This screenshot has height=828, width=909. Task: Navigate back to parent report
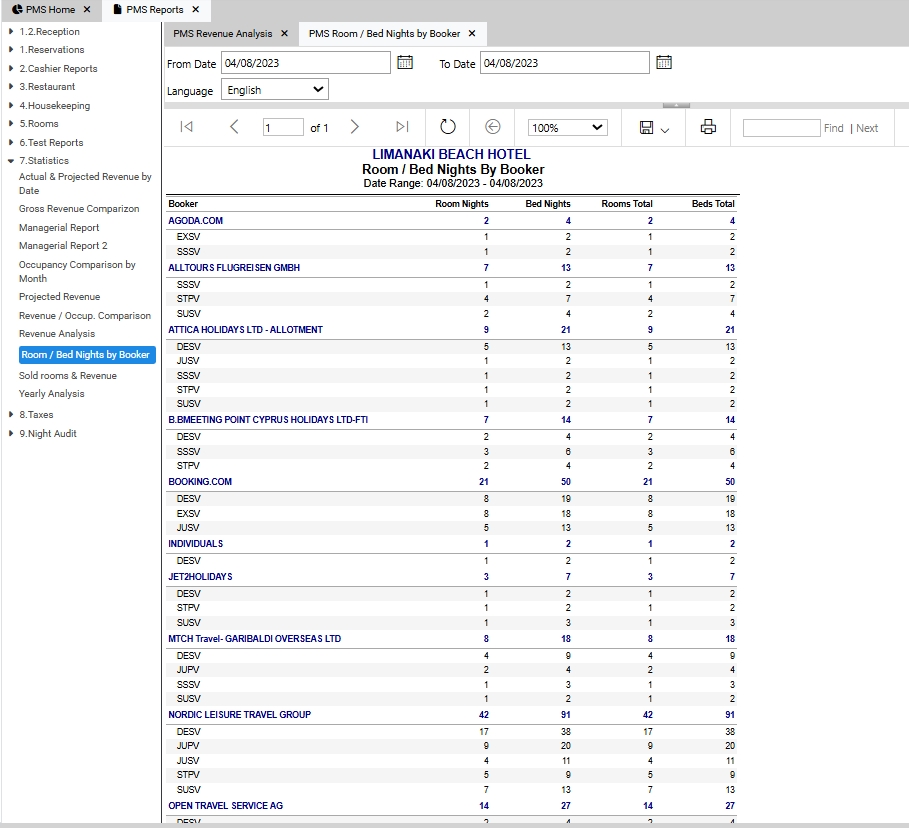pos(492,126)
